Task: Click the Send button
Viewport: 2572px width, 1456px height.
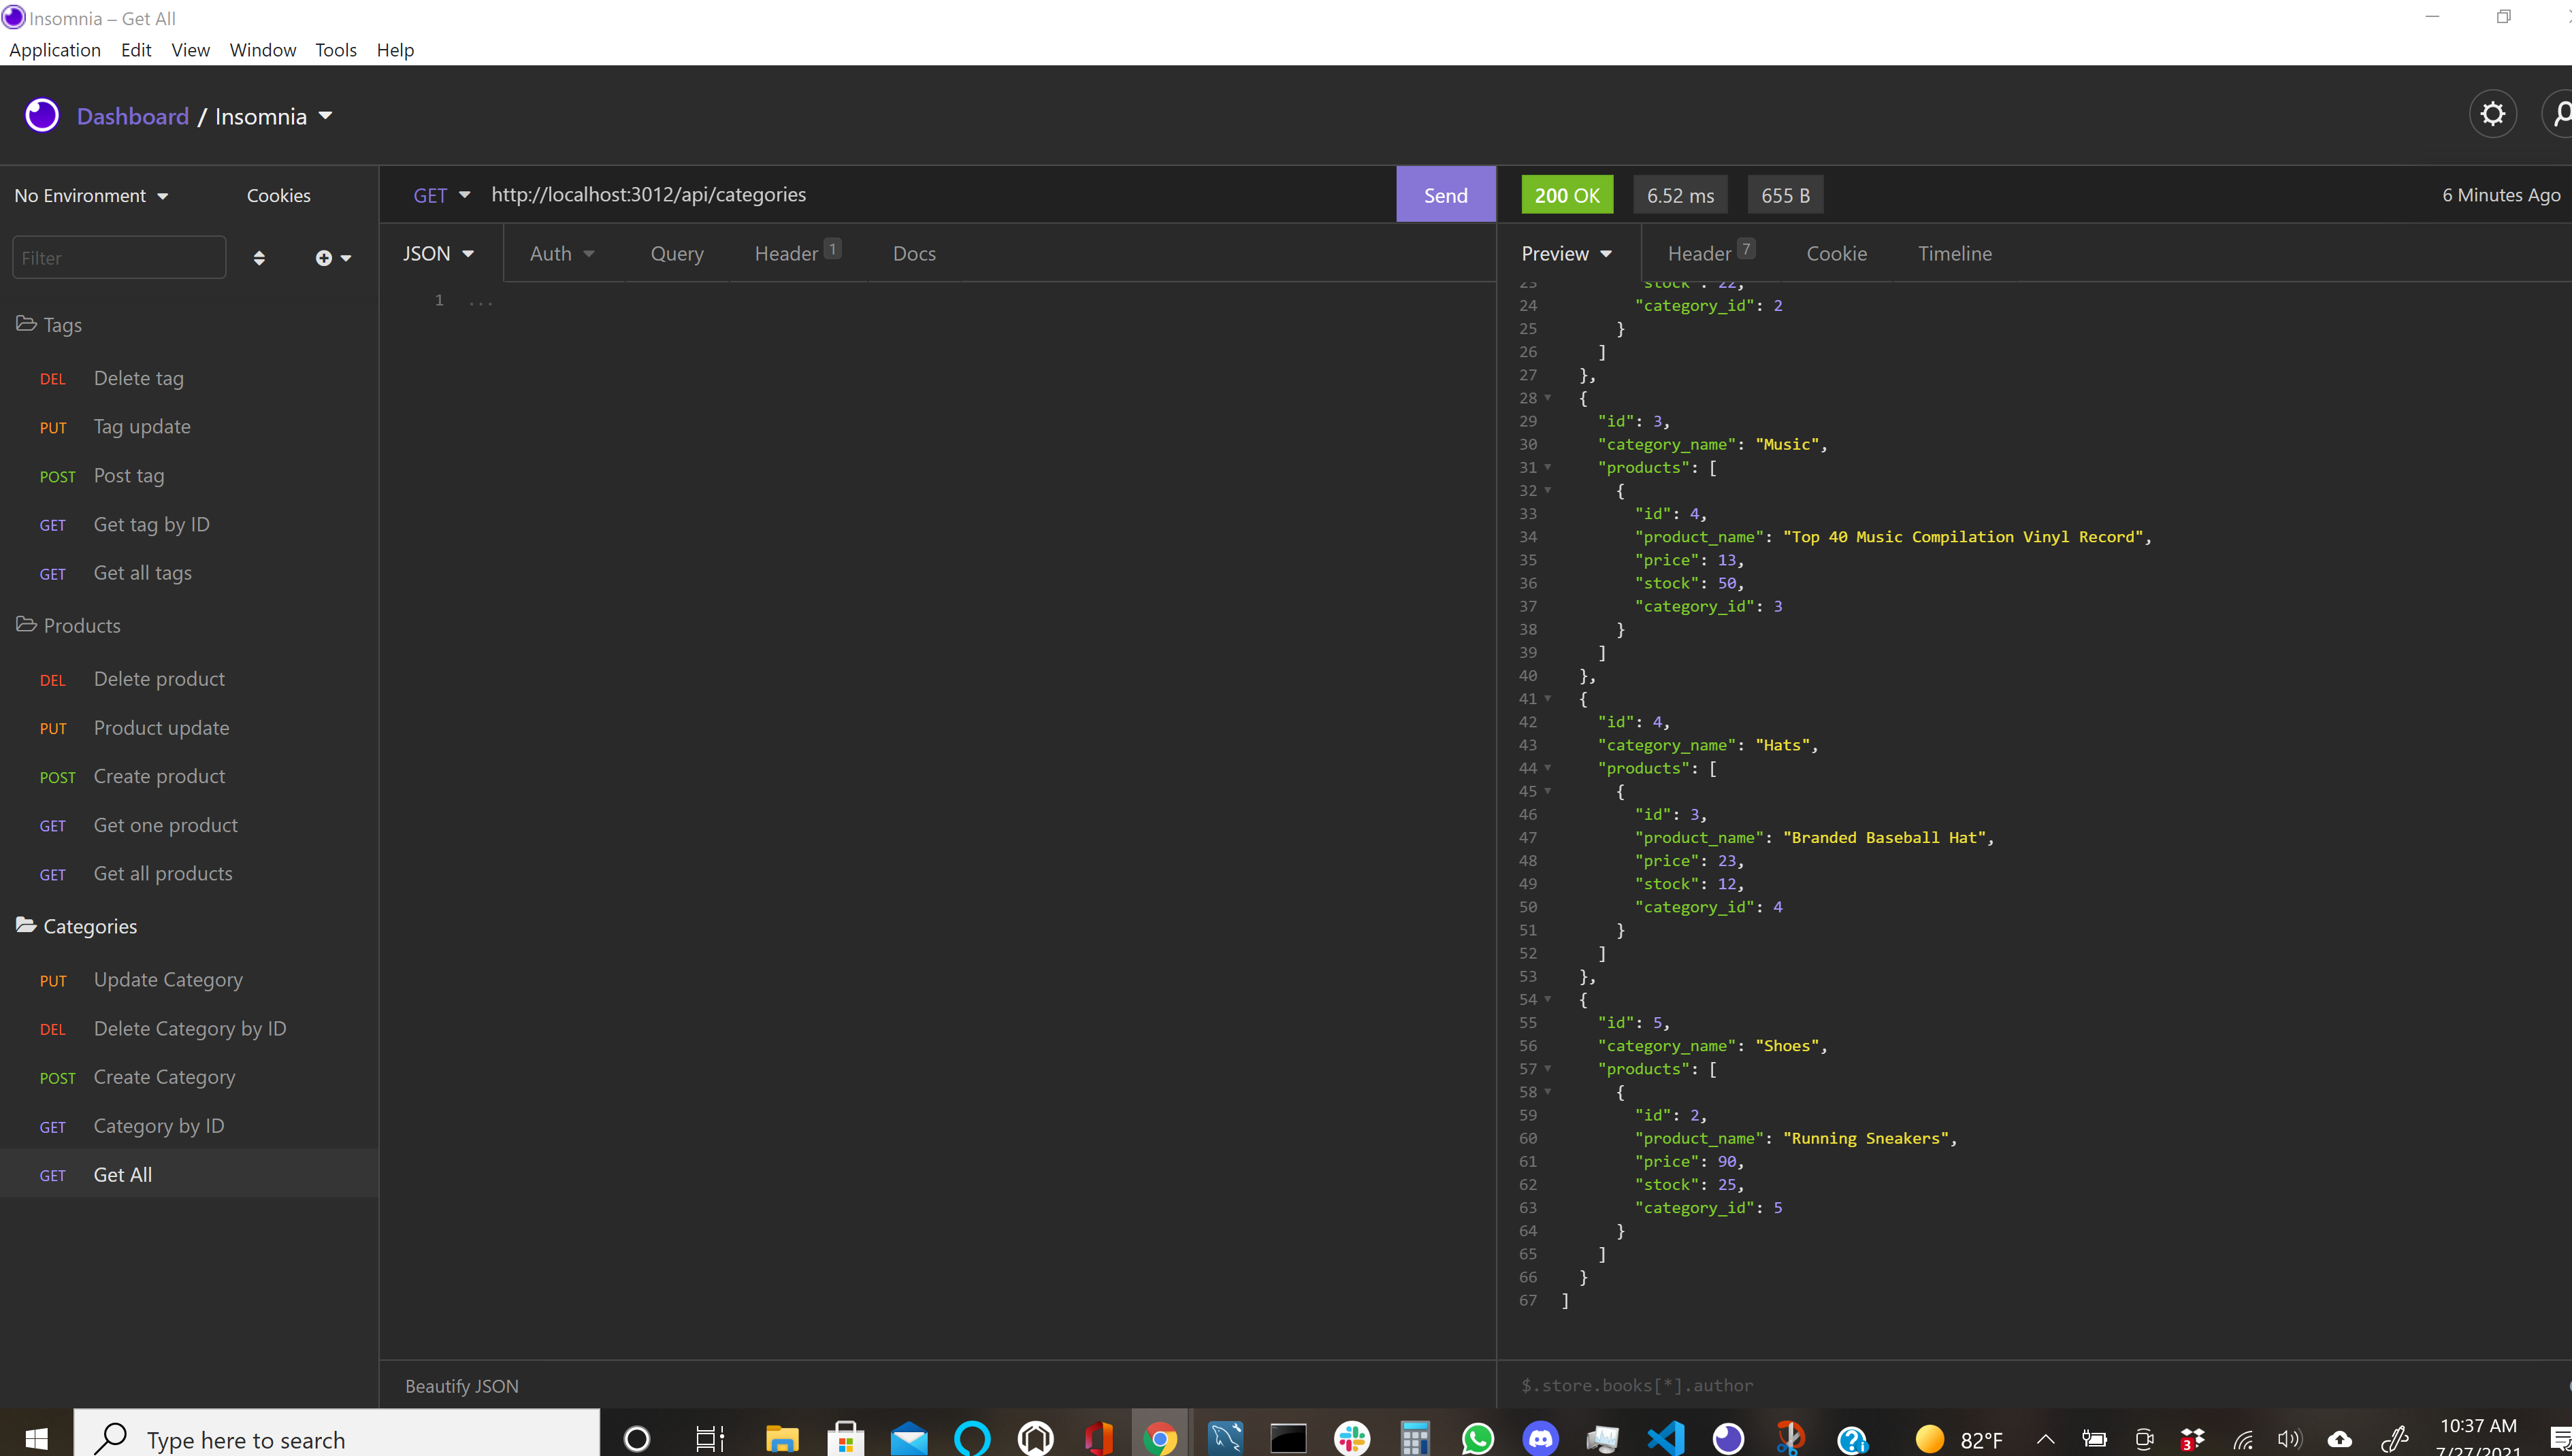Action: click(1445, 195)
